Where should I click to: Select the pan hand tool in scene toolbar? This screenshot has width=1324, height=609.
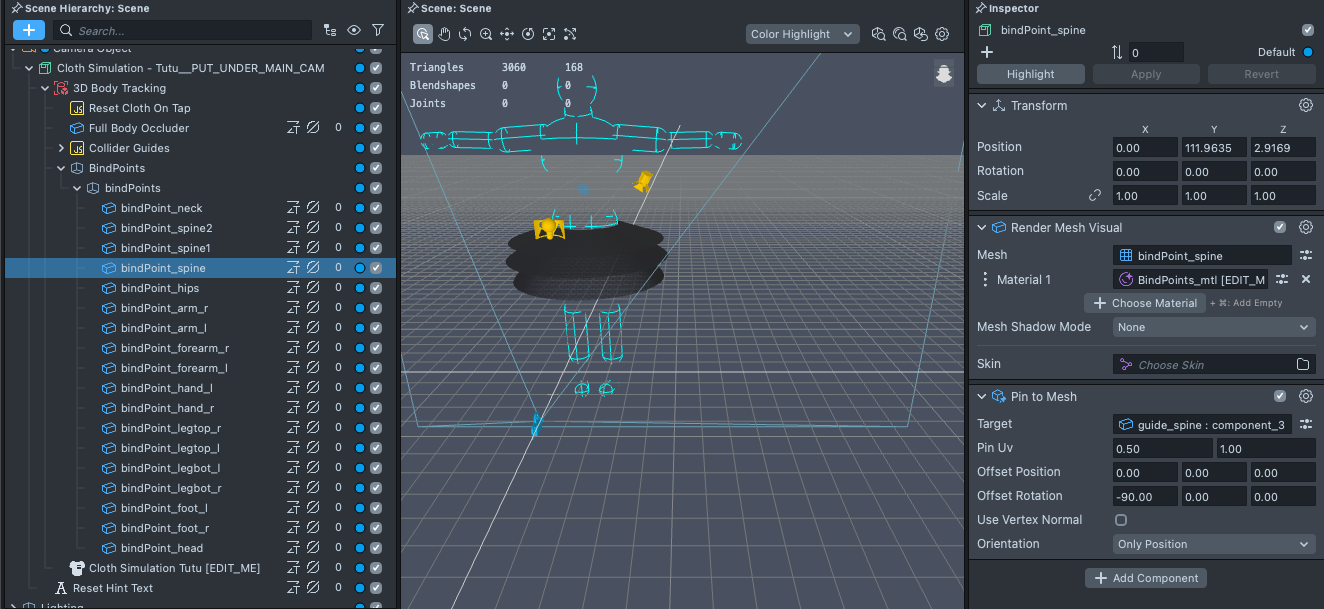click(x=445, y=34)
